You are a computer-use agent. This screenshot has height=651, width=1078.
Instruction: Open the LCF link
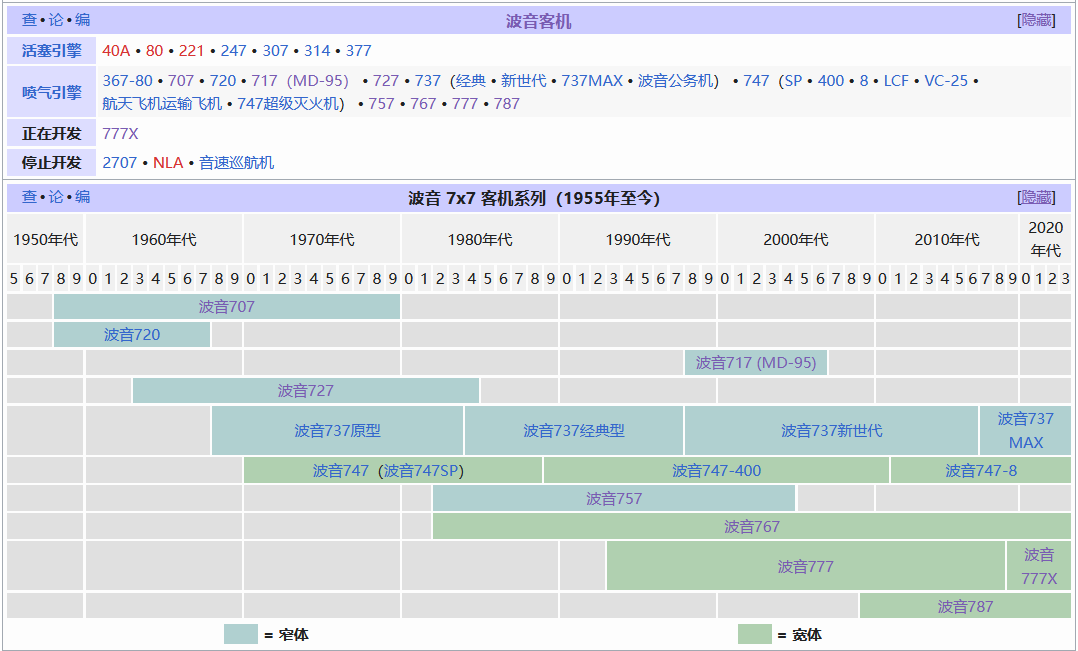896,81
